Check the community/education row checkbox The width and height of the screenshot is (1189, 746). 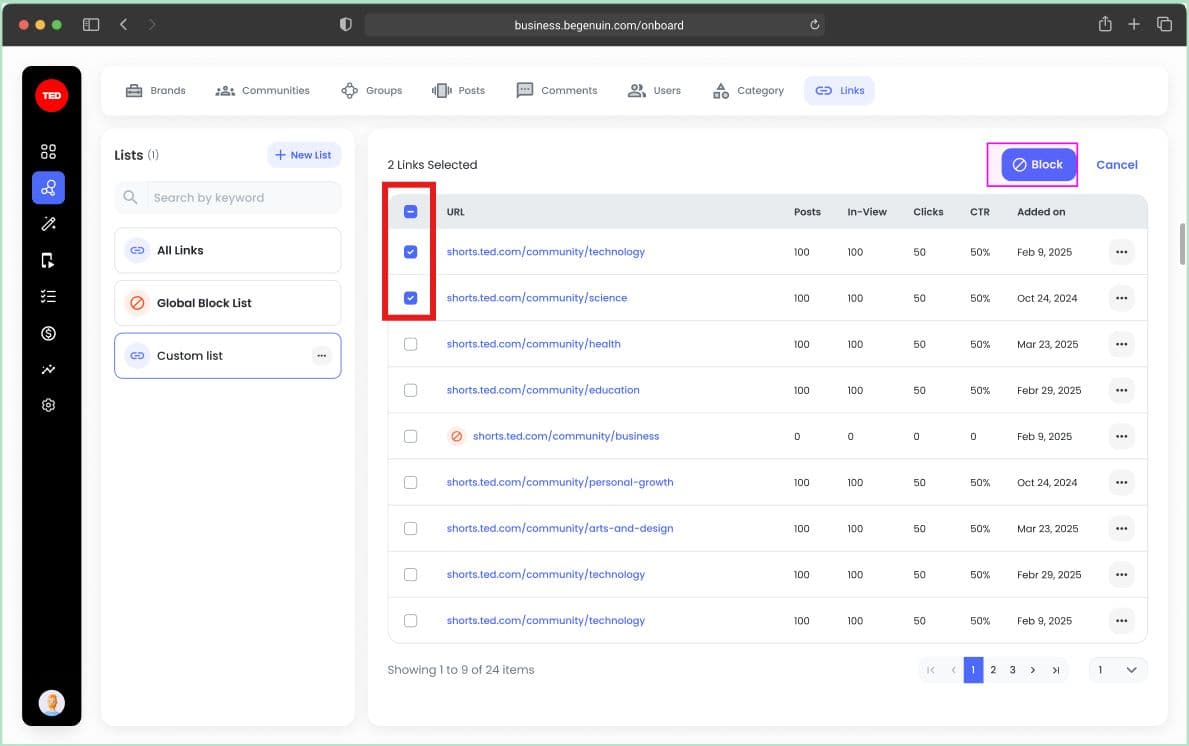410,390
